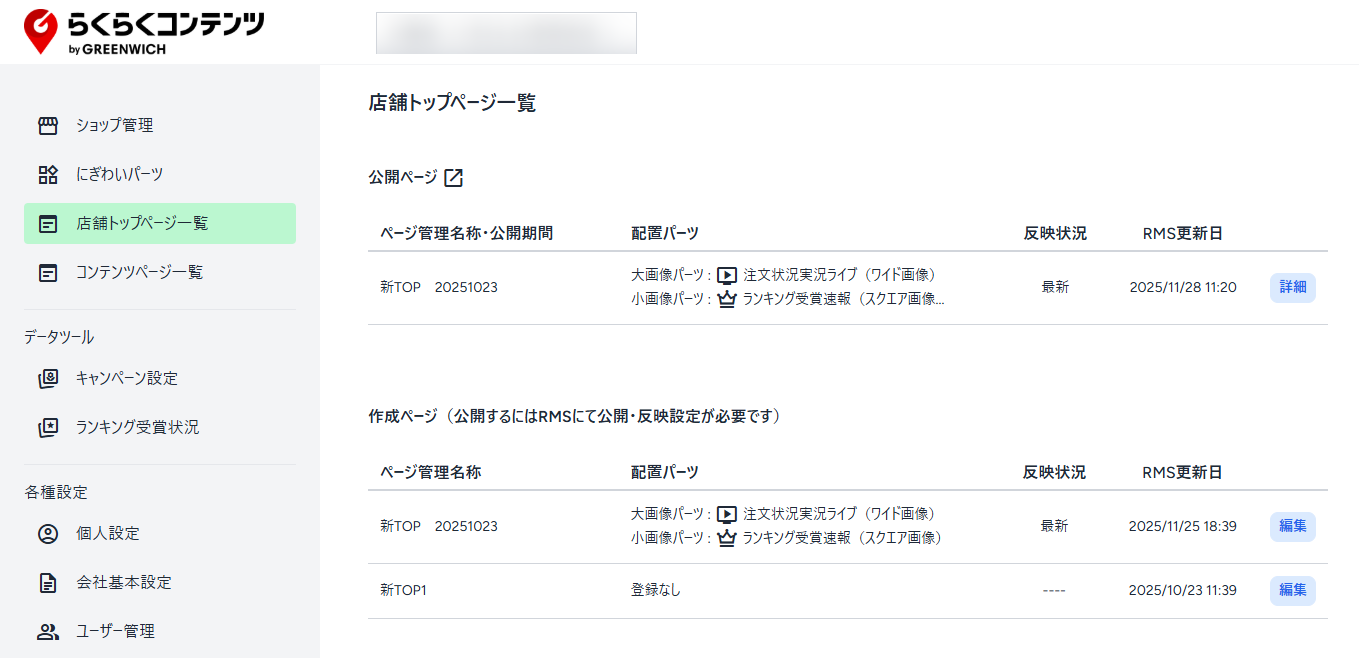Click the 新TOP1 page name

tap(404, 591)
